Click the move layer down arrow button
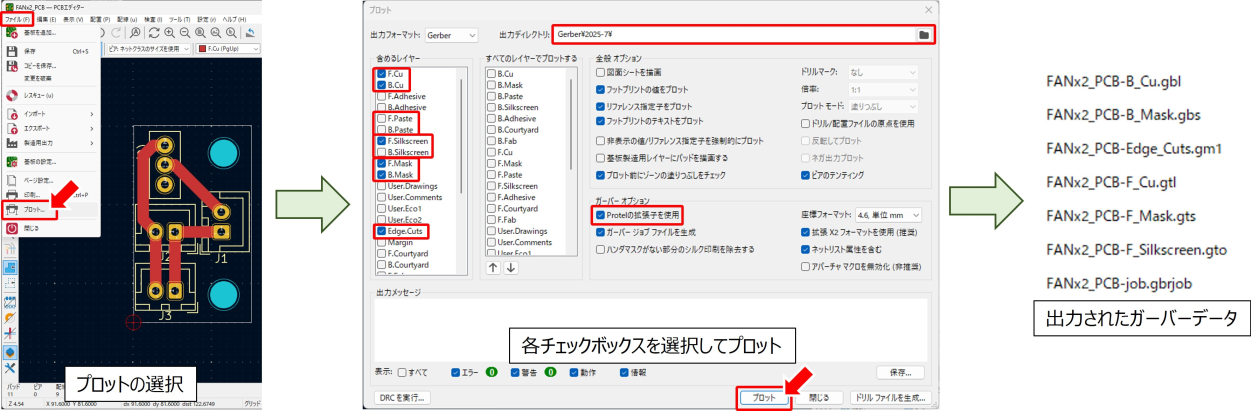Image resolution: width=1251 pixels, height=411 pixels. point(510,267)
